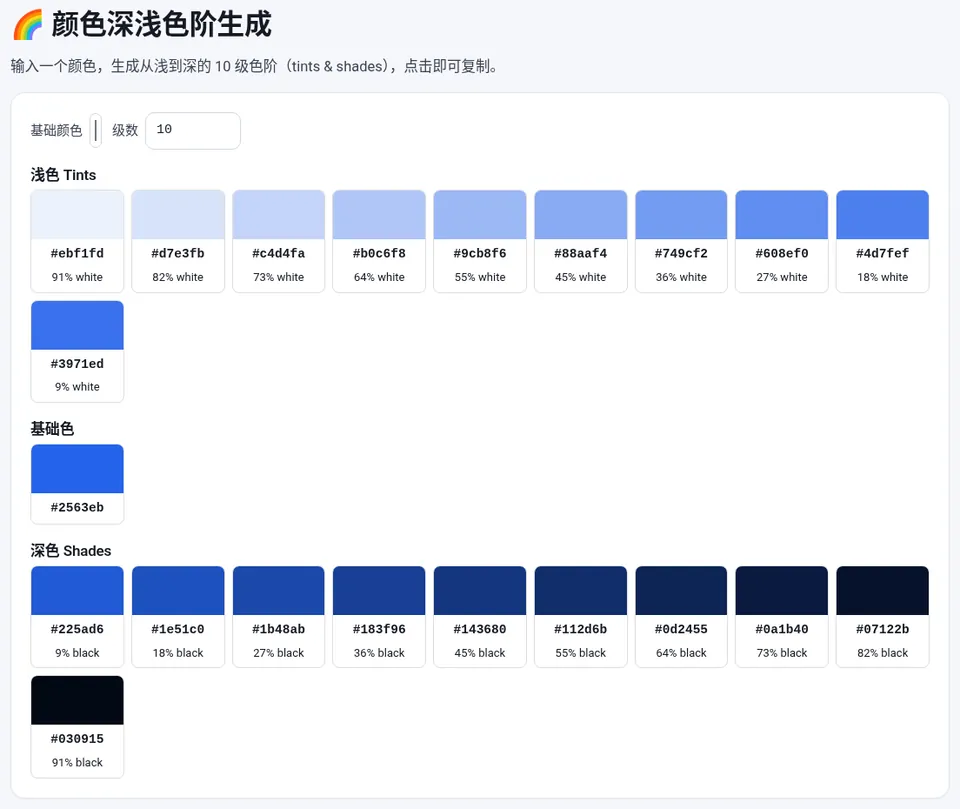Copy tint swatch #ebf1fd
This screenshot has width=960, height=809.
click(x=77, y=241)
